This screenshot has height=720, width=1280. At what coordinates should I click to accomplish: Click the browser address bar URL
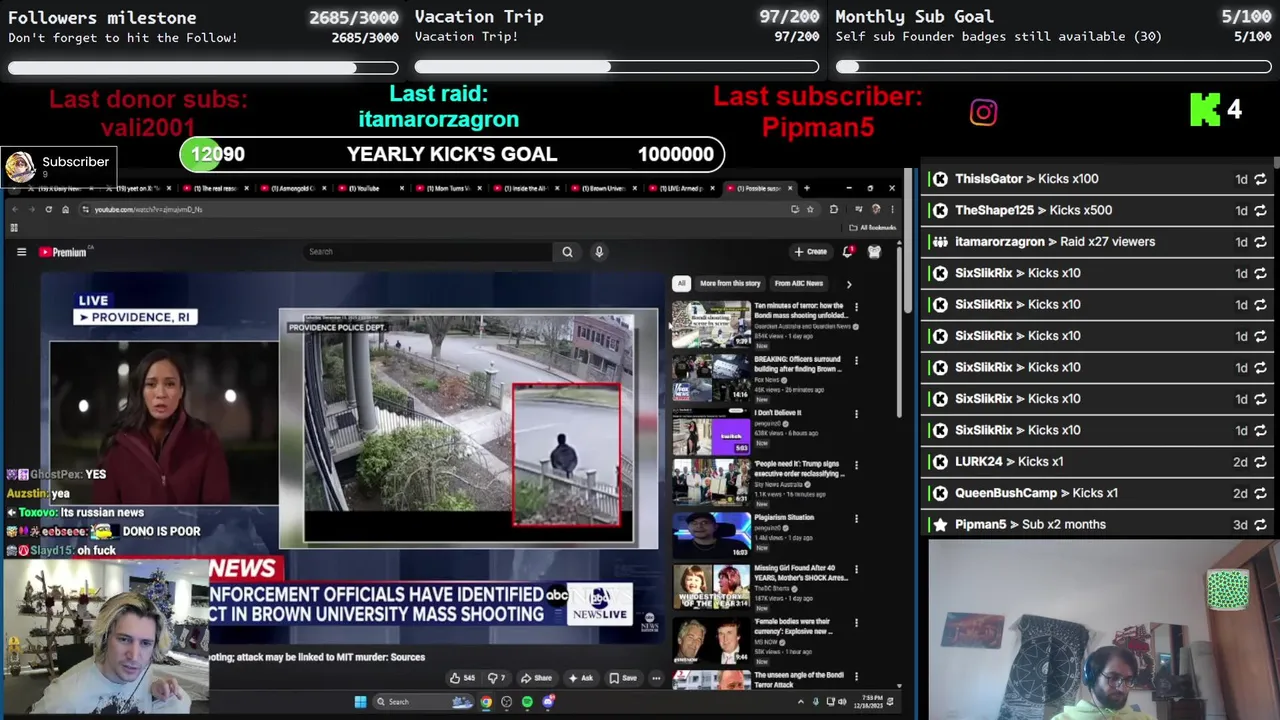(x=149, y=209)
